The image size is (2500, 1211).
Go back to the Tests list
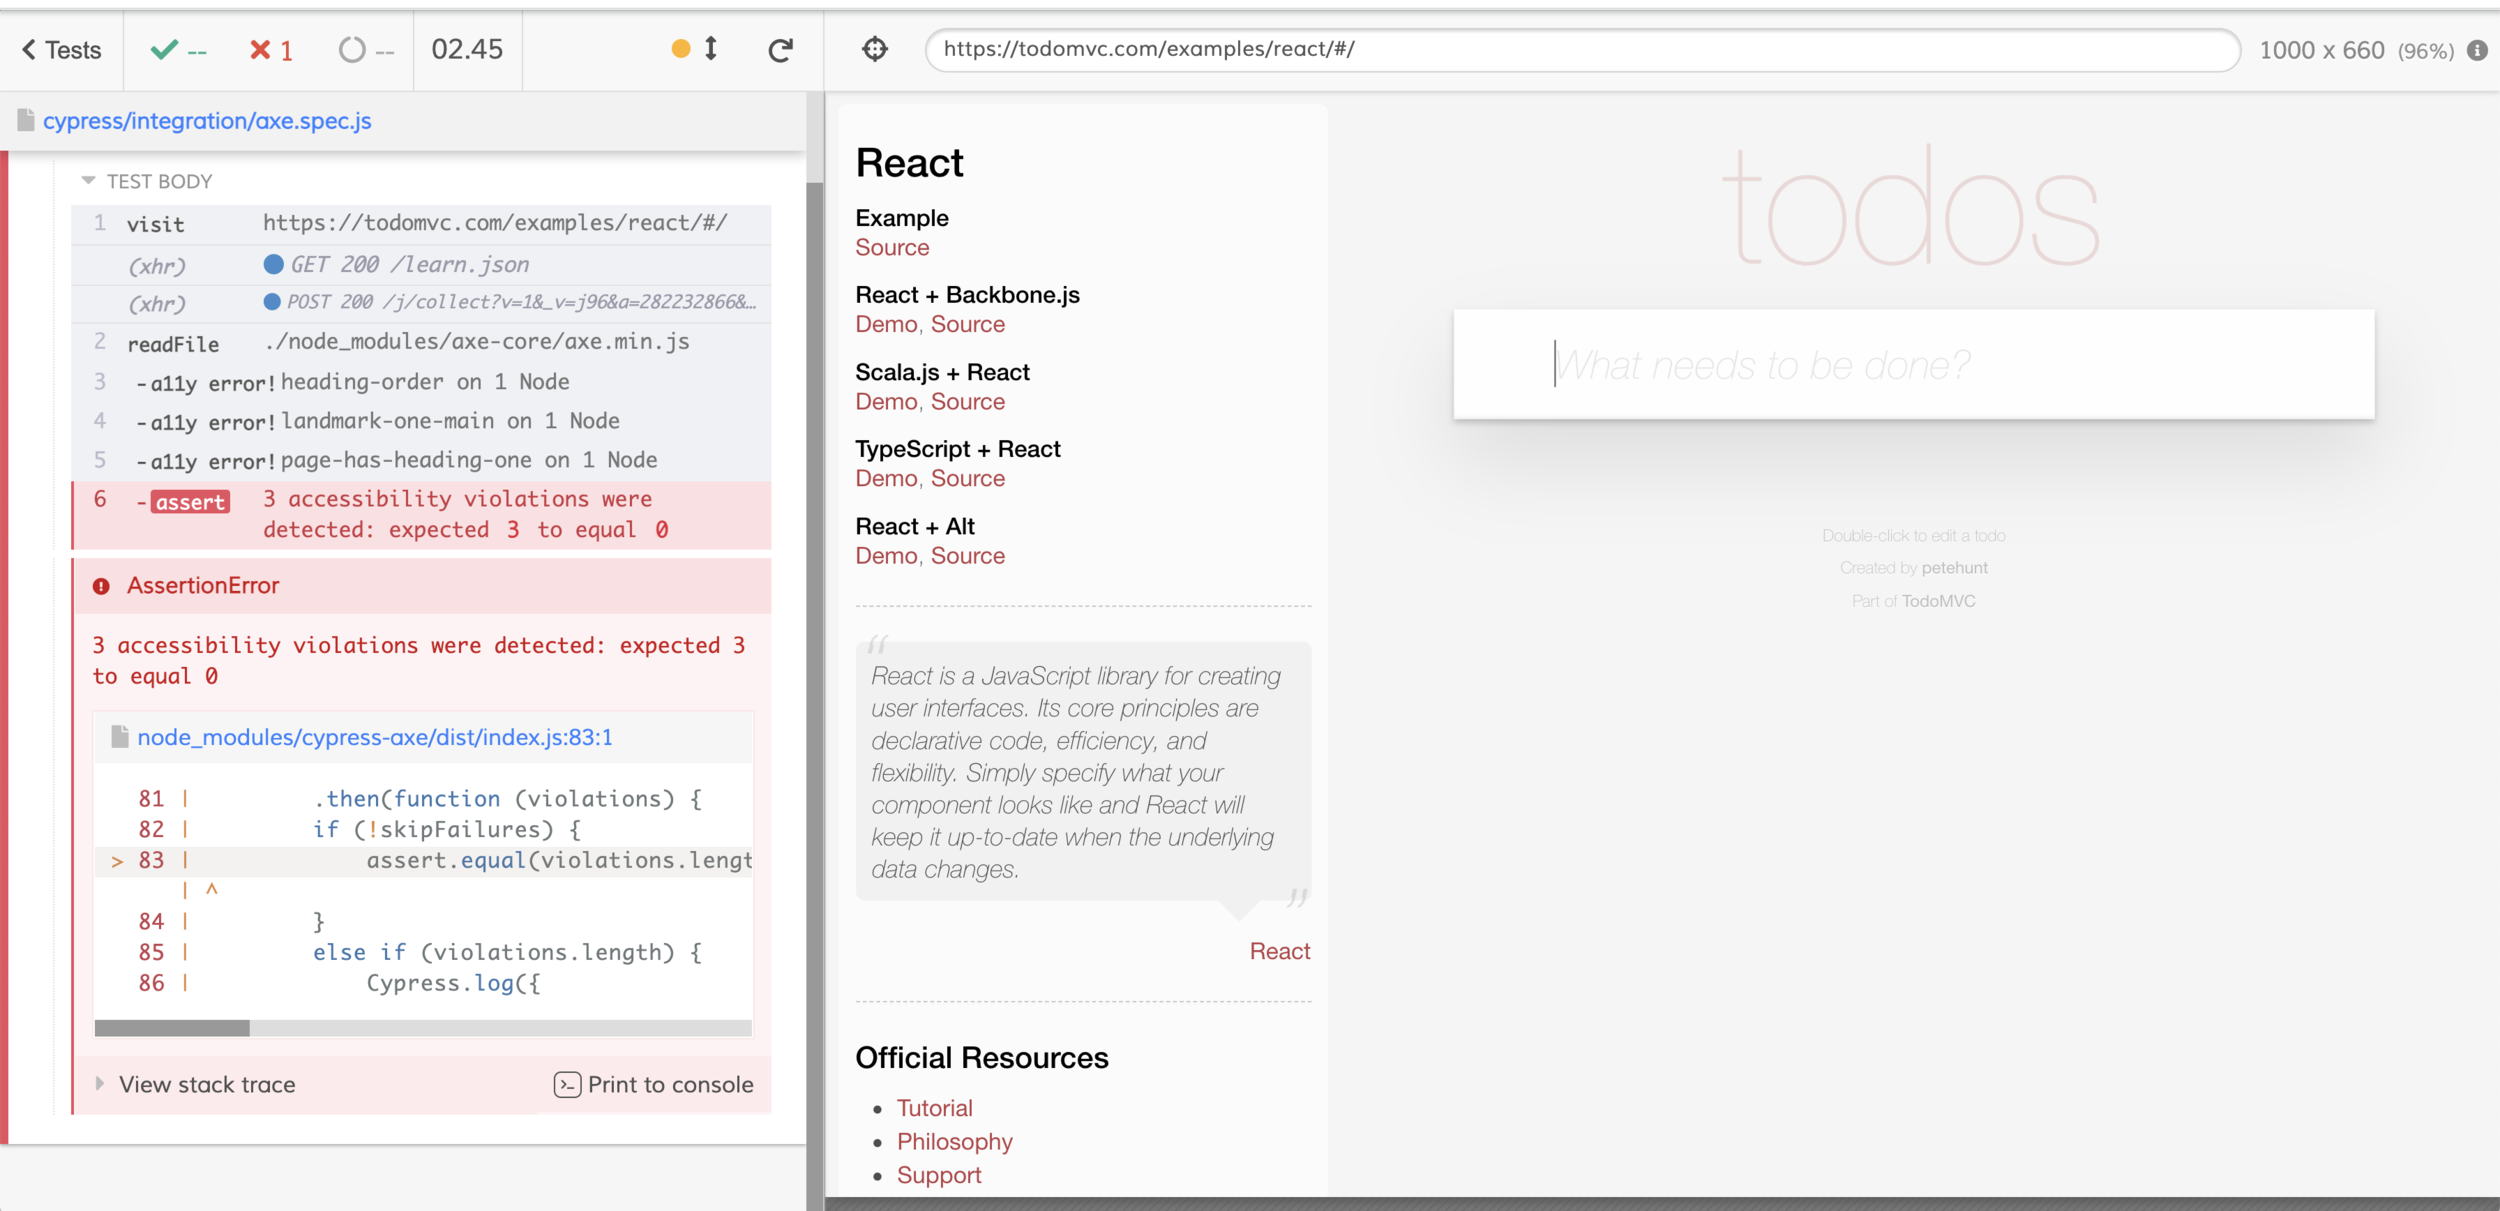click(x=62, y=50)
